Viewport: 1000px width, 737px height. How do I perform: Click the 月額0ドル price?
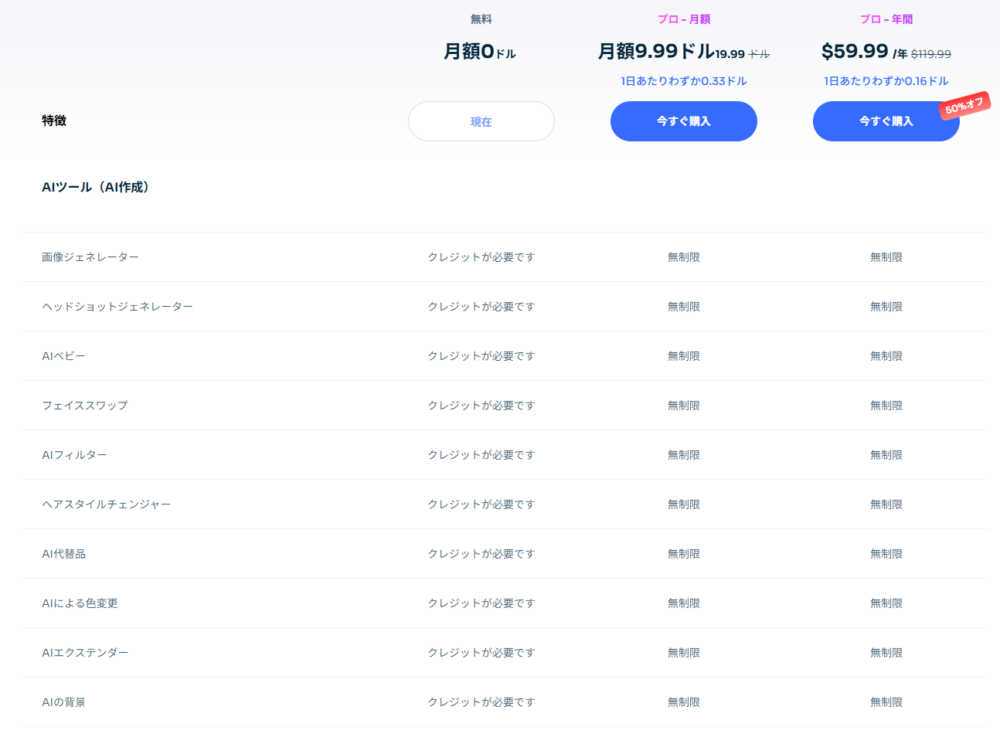coord(480,51)
